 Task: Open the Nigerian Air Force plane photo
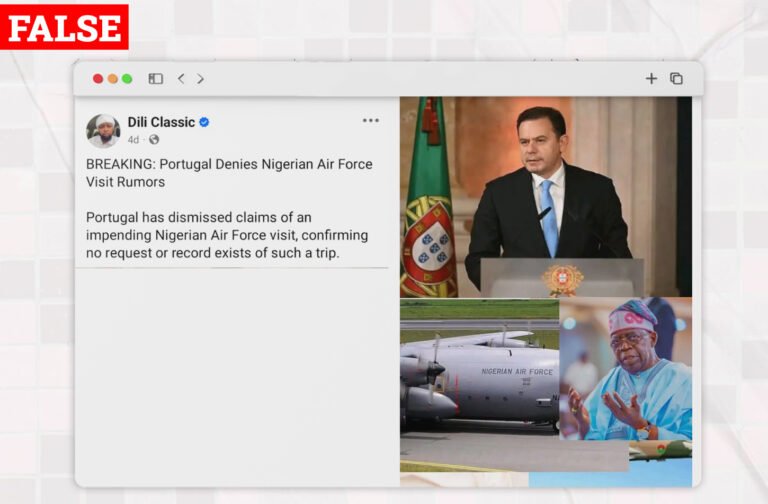pyautogui.click(x=480, y=384)
